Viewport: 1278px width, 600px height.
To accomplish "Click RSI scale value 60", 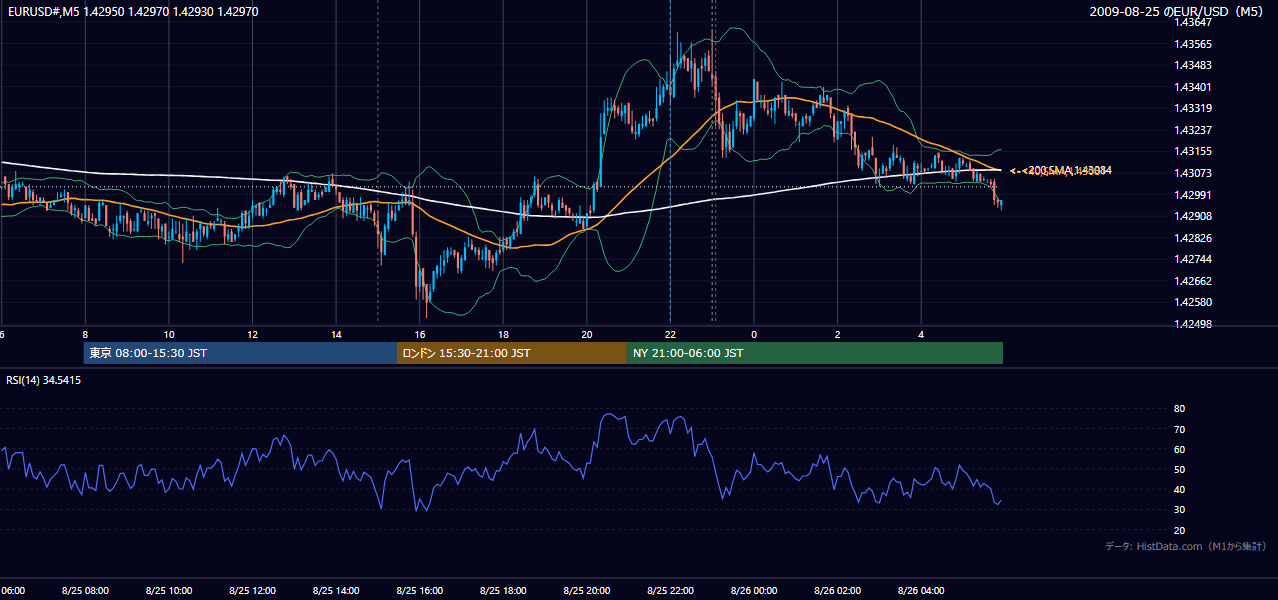I will 1180,449.
